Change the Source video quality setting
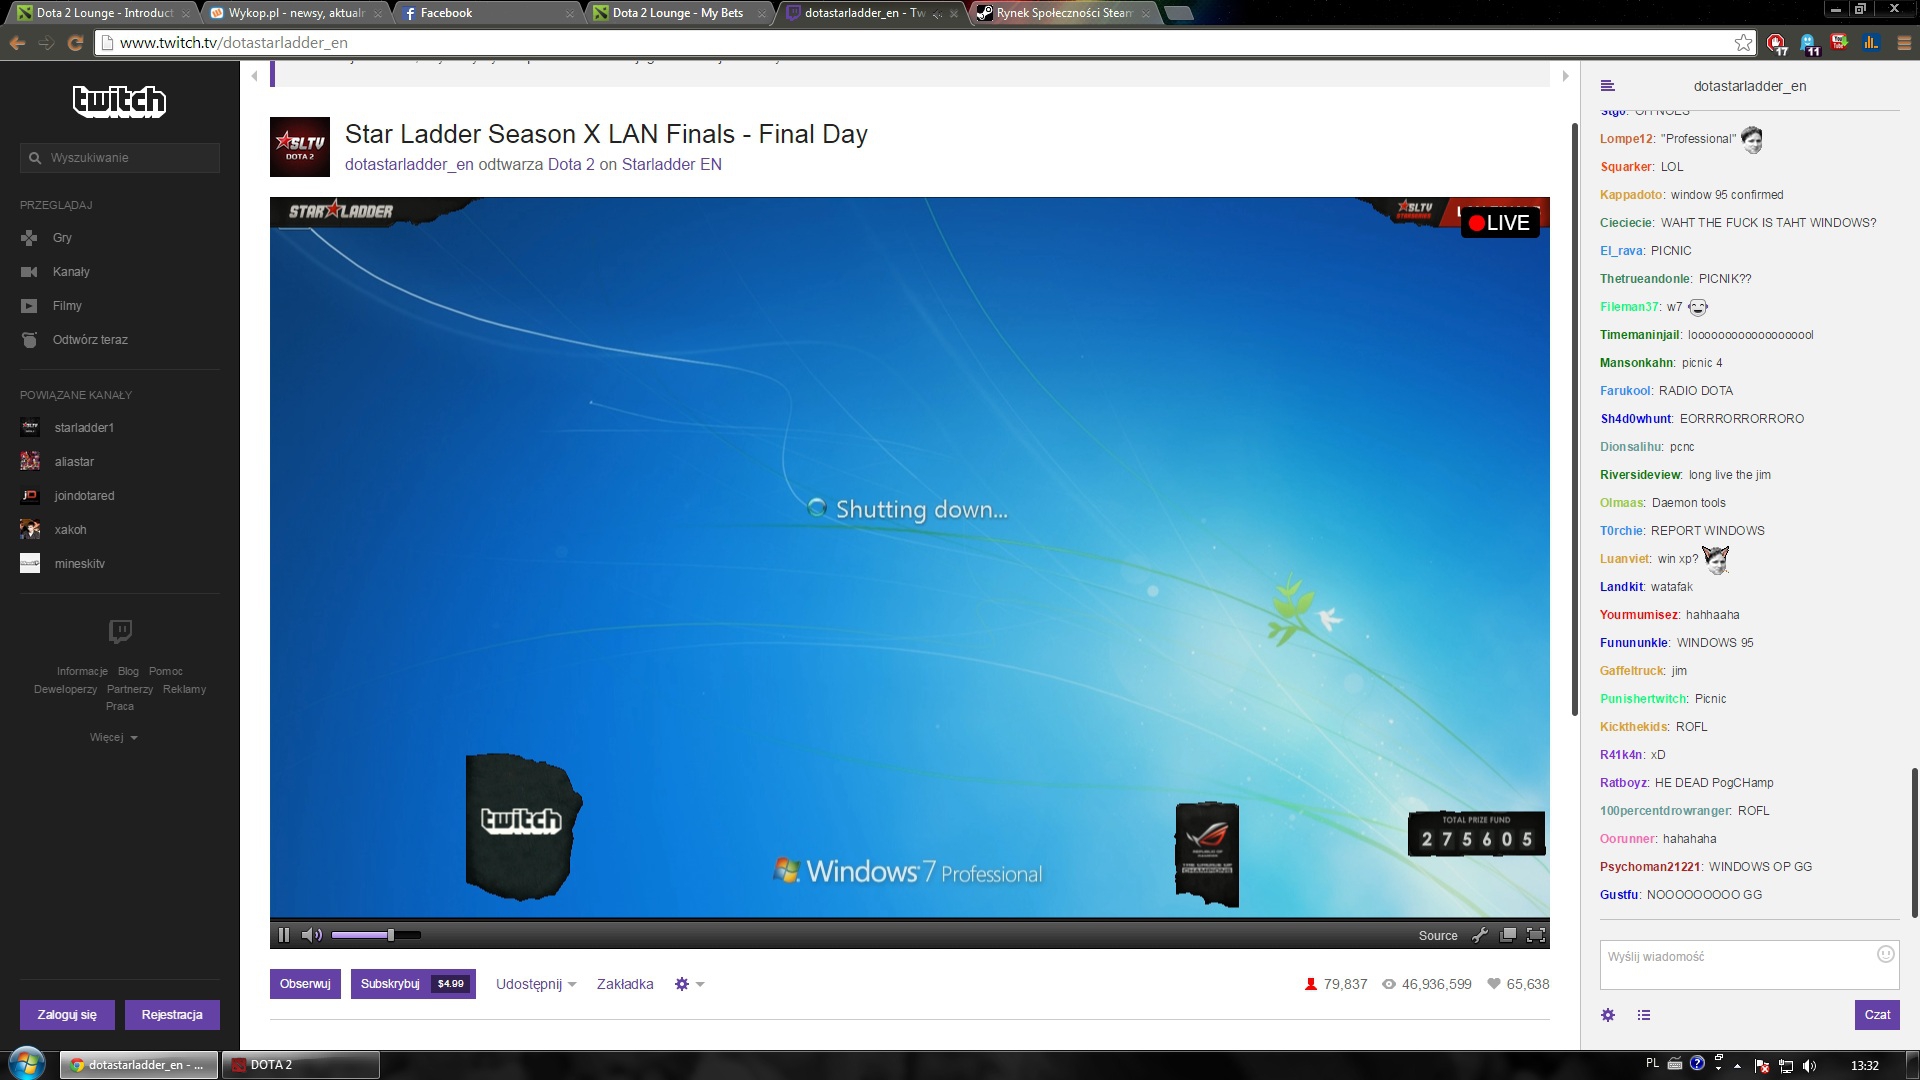This screenshot has height=1080, width=1920. (1437, 936)
